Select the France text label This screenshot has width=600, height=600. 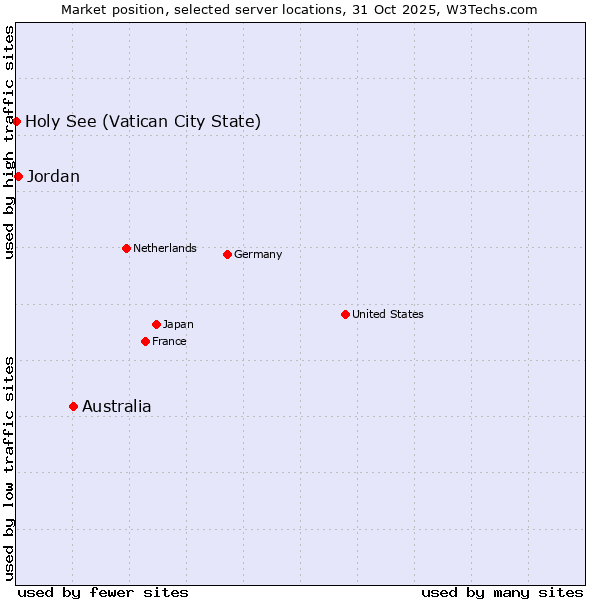[169, 341]
